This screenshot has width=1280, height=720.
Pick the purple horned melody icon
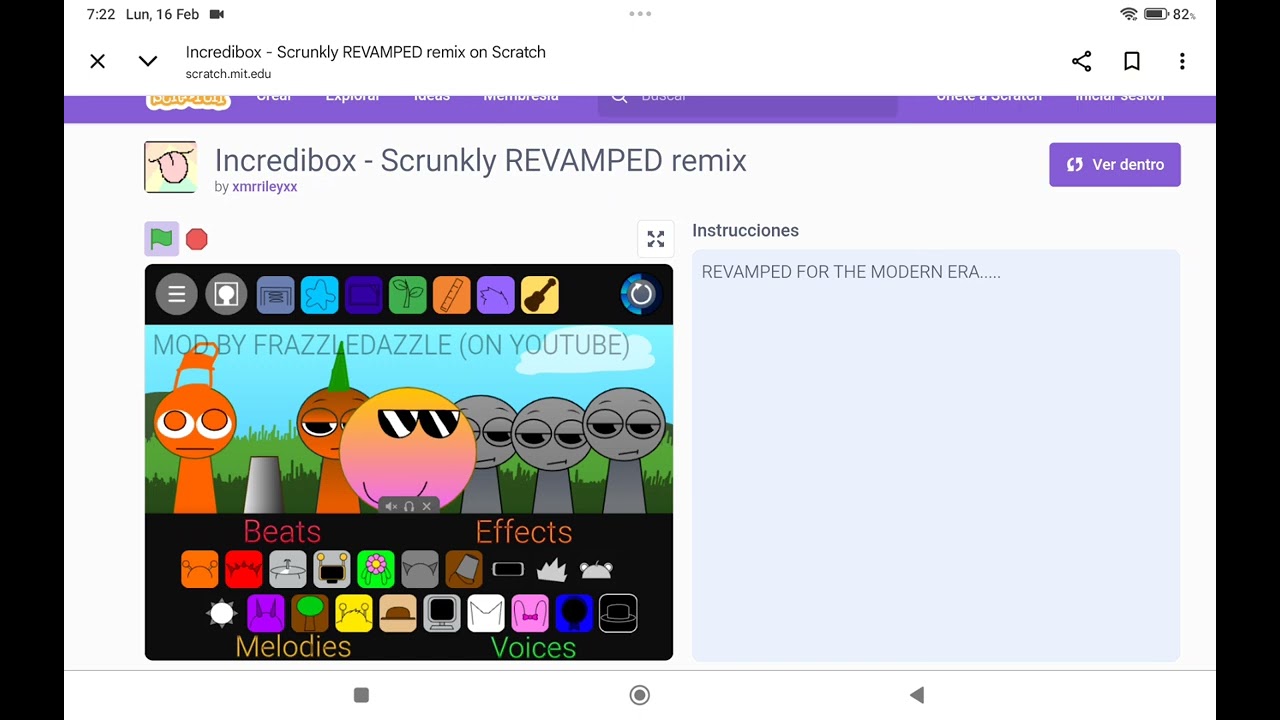[266, 613]
